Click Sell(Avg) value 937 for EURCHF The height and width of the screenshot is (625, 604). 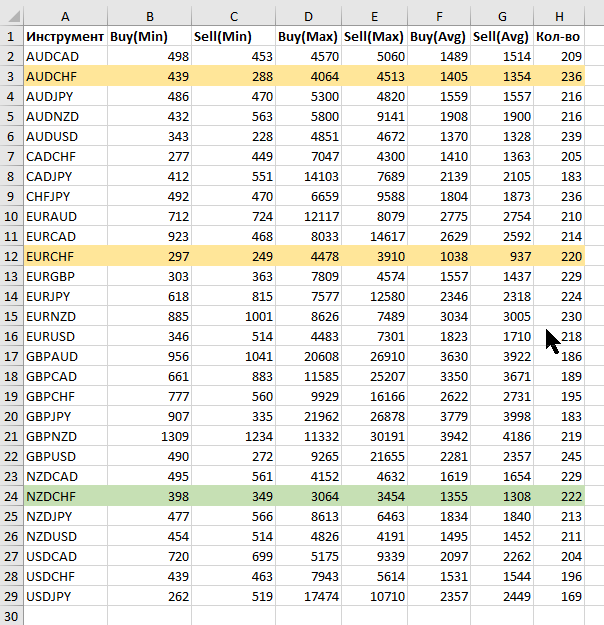(502, 256)
